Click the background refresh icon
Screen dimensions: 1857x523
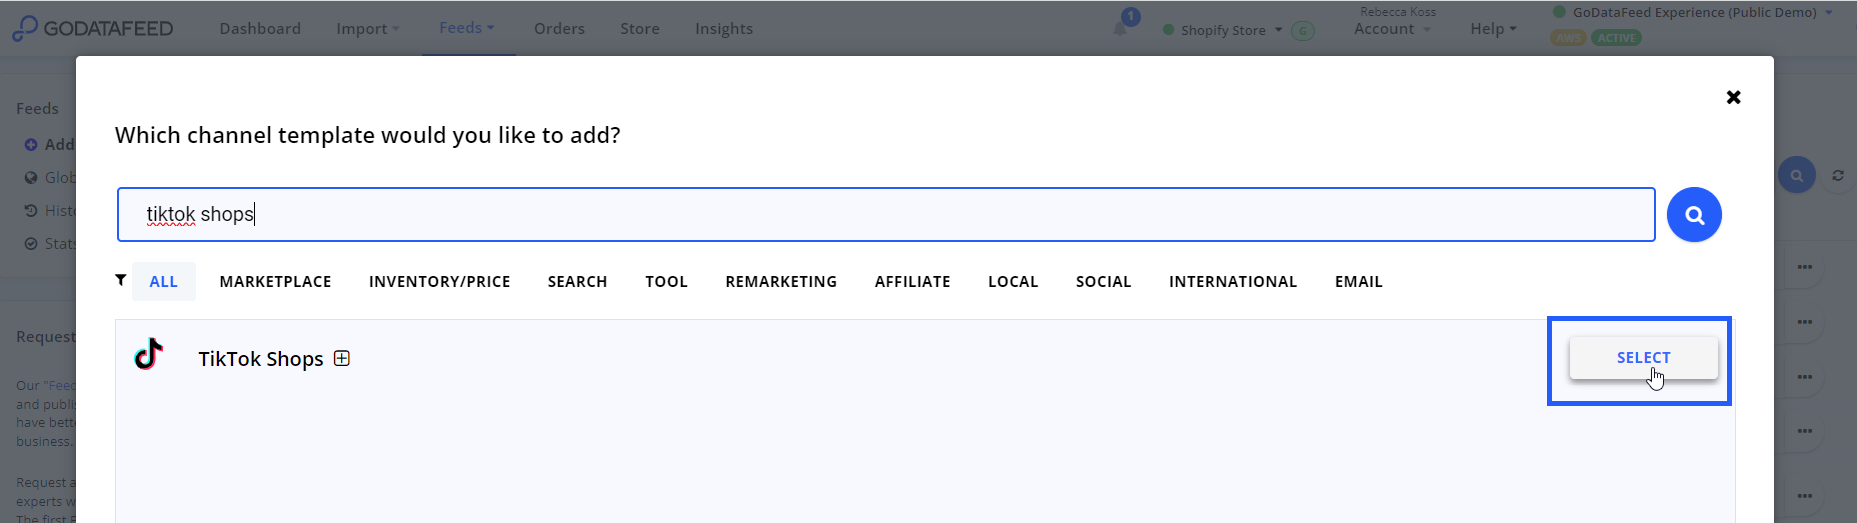pos(1838,176)
